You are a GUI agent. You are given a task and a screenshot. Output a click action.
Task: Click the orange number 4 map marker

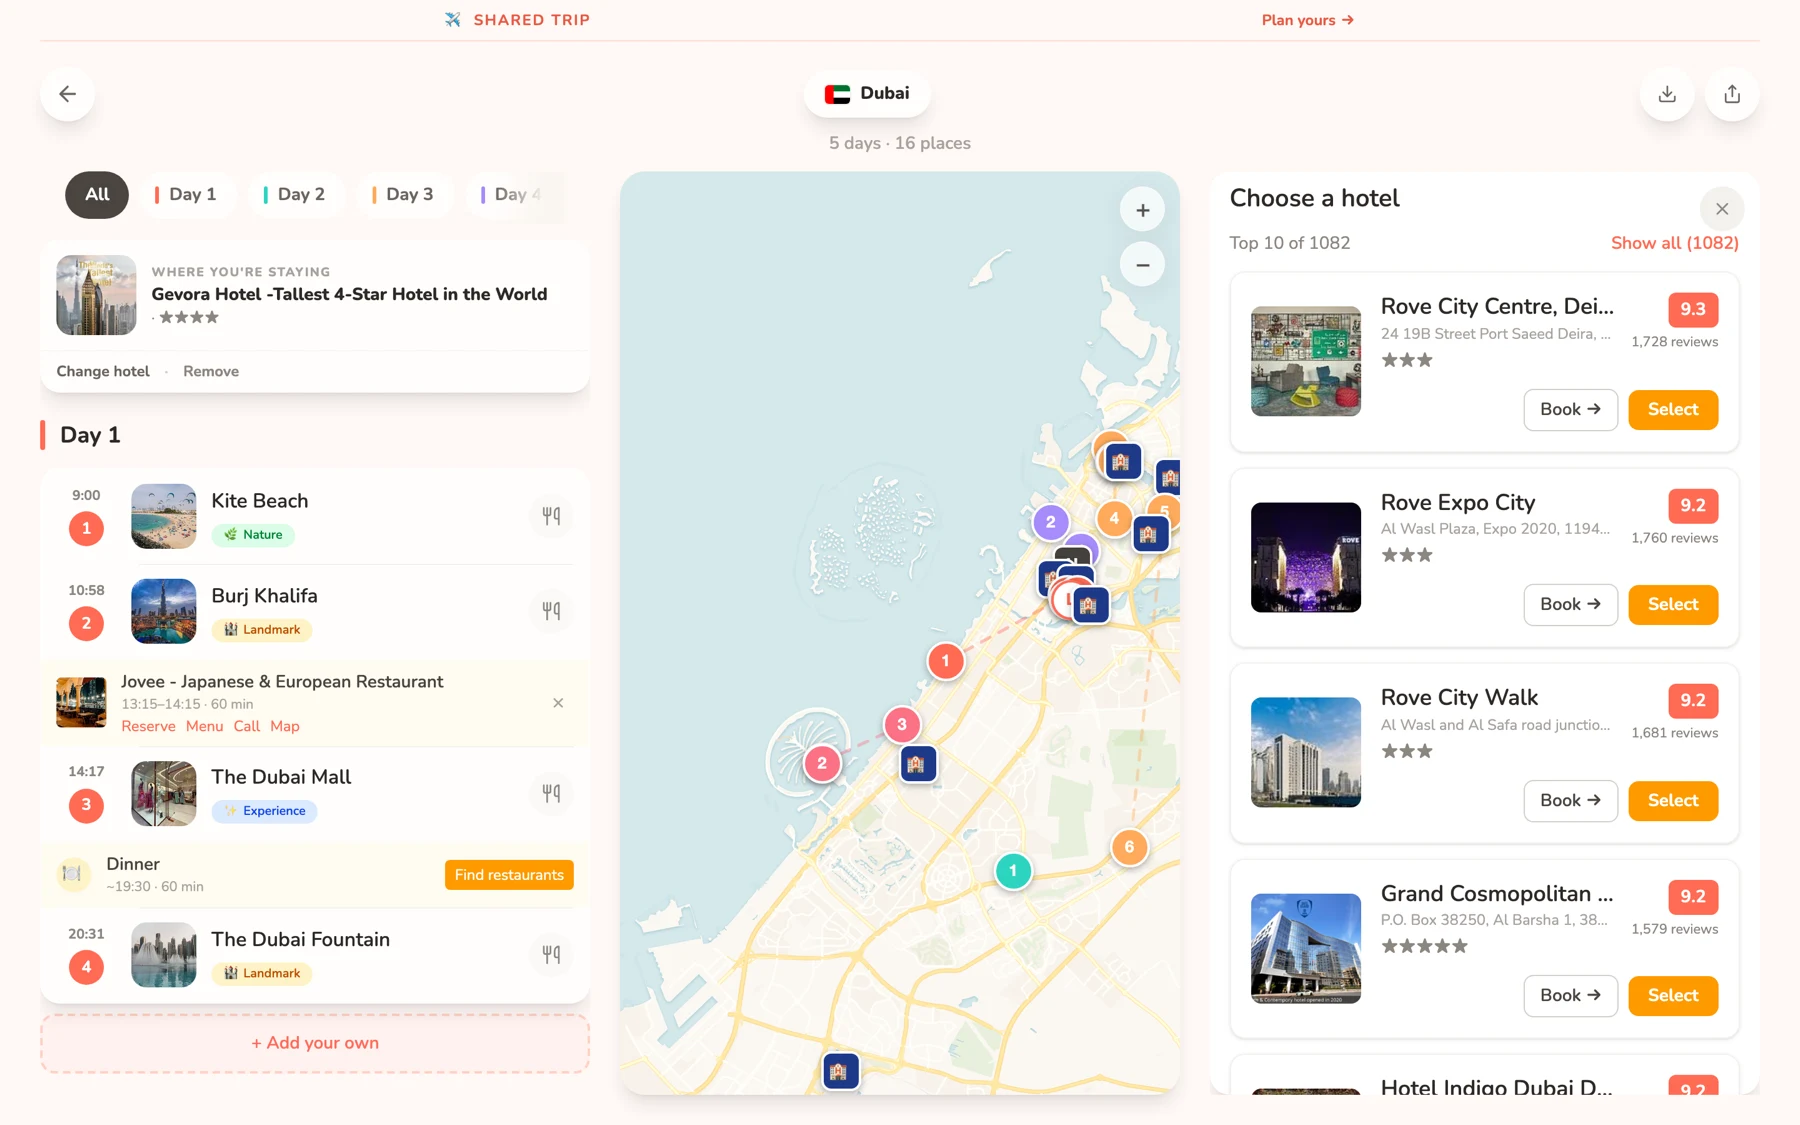[1114, 518]
